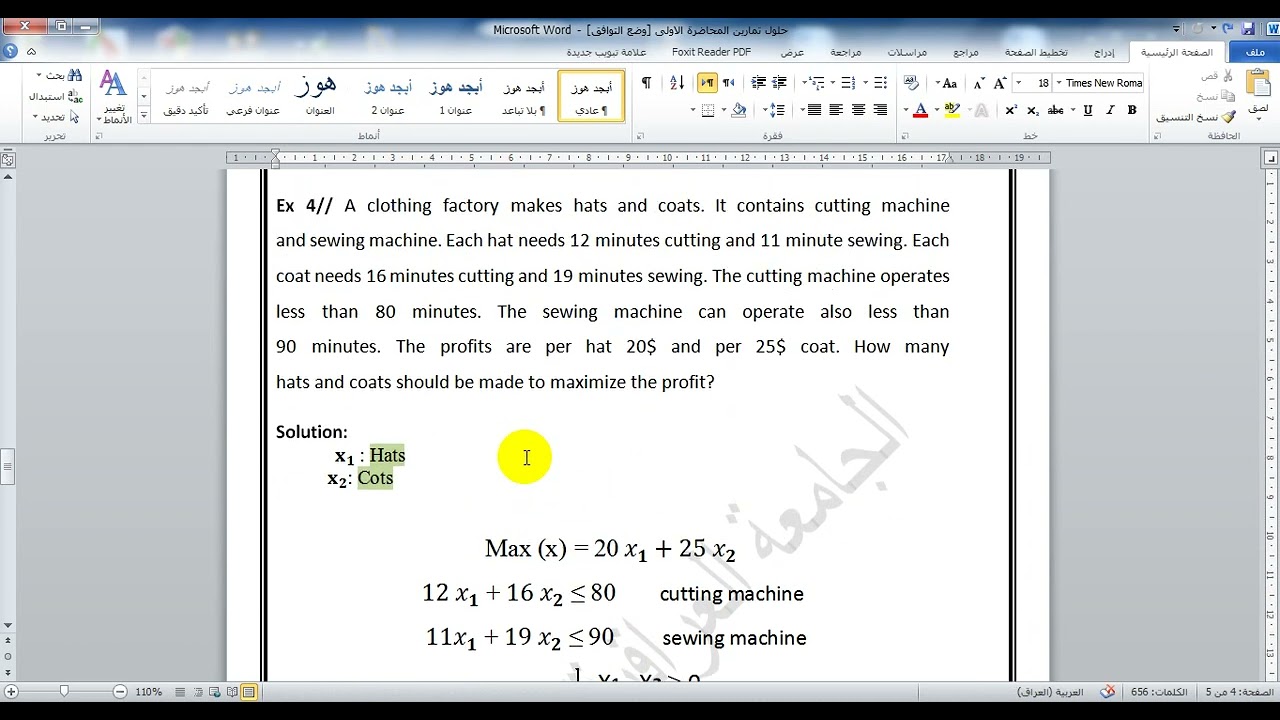Click the 110% zoom level

point(148,692)
